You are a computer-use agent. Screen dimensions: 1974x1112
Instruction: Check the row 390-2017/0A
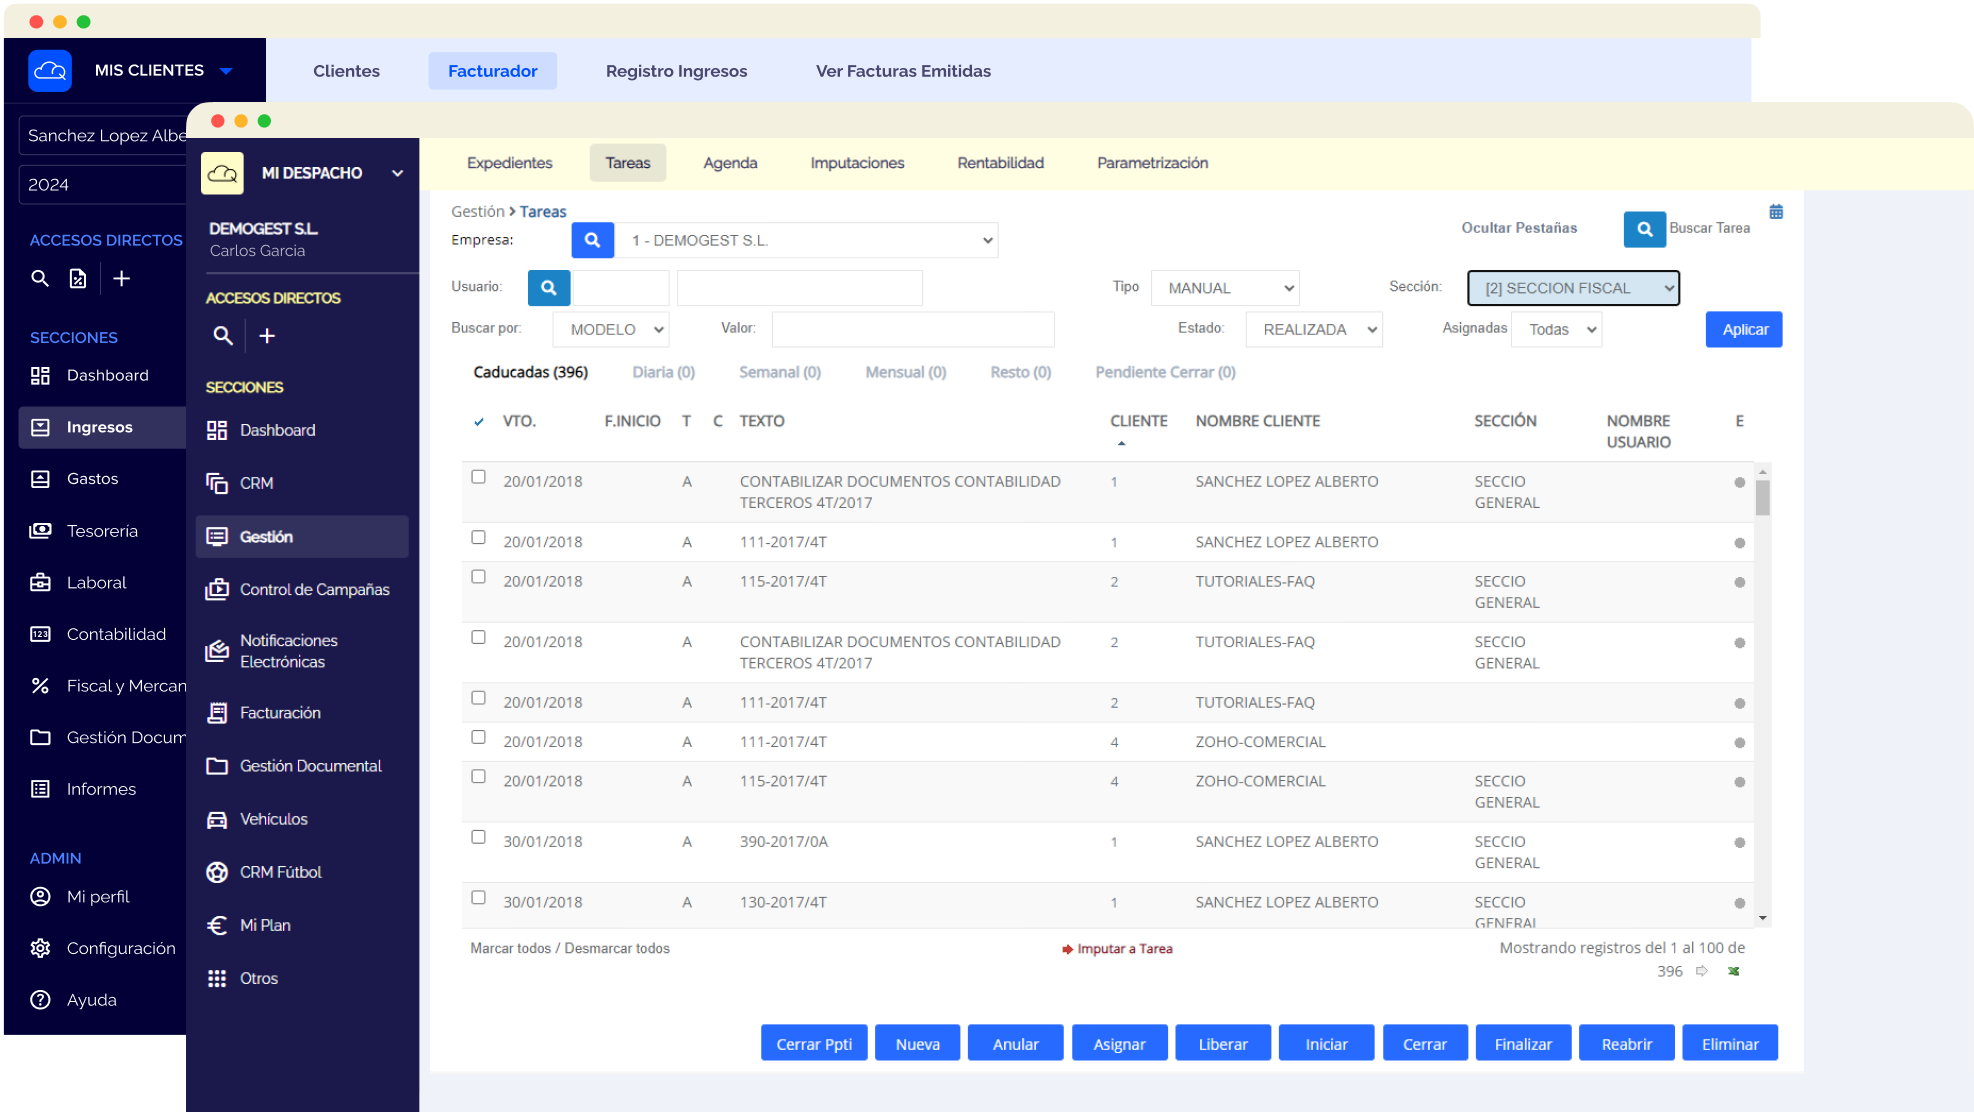click(478, 837)
